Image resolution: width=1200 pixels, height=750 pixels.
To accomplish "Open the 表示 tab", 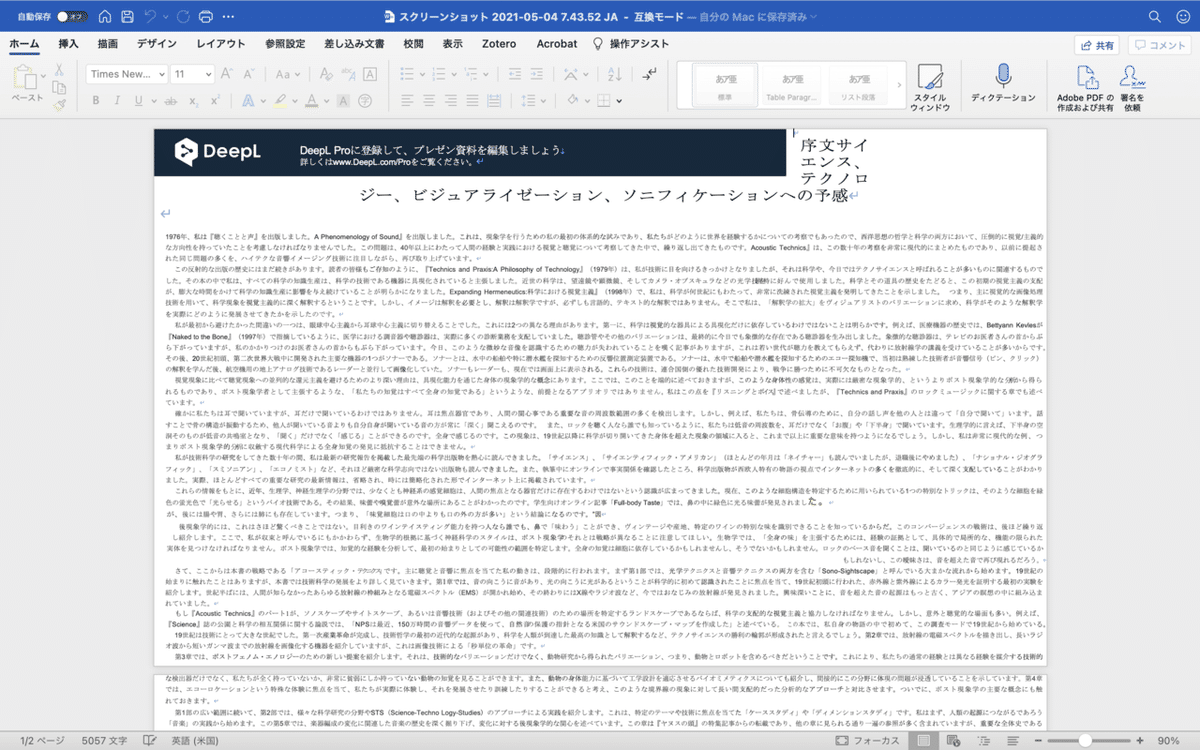I will (453, 44).
